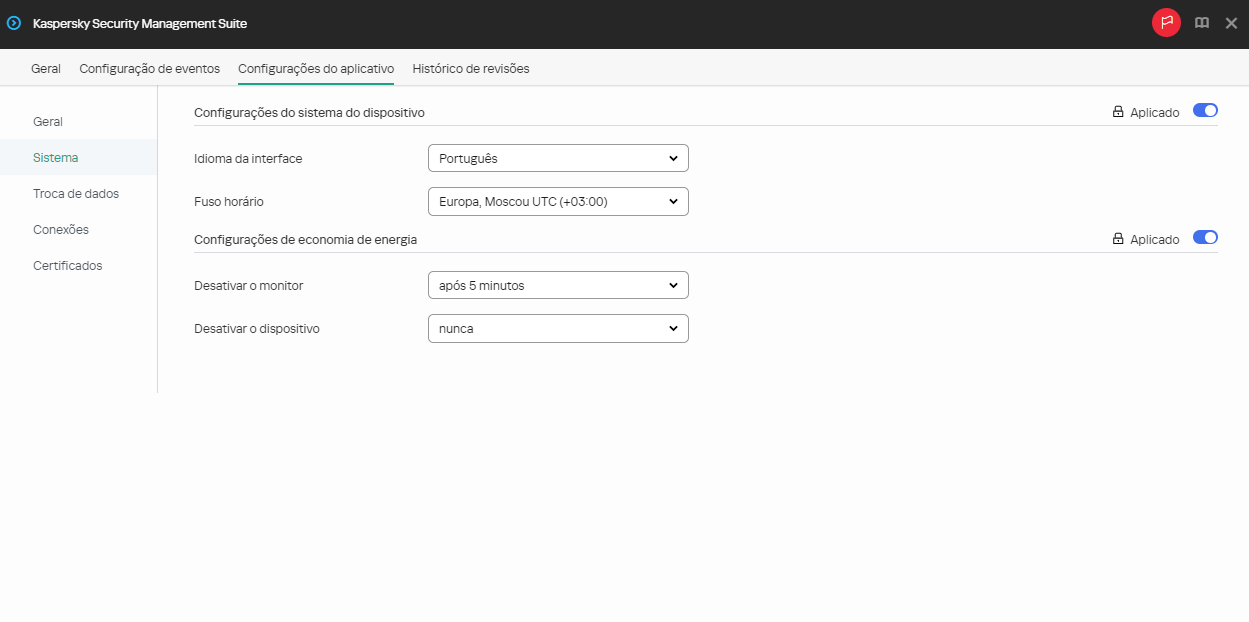Open the Desativar o dispositivo dropdown
The height and width of the screenshot is (622, 1249).
click(x=557, y=328)
